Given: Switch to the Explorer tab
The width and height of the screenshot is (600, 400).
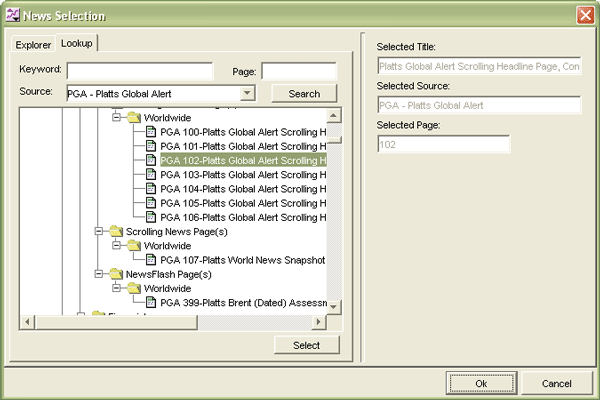Looking at the screenshot, I should point(33,44).
